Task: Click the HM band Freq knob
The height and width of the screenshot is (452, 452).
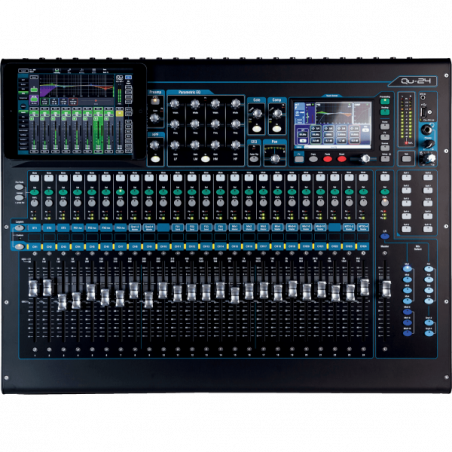Action: point(215,124)
